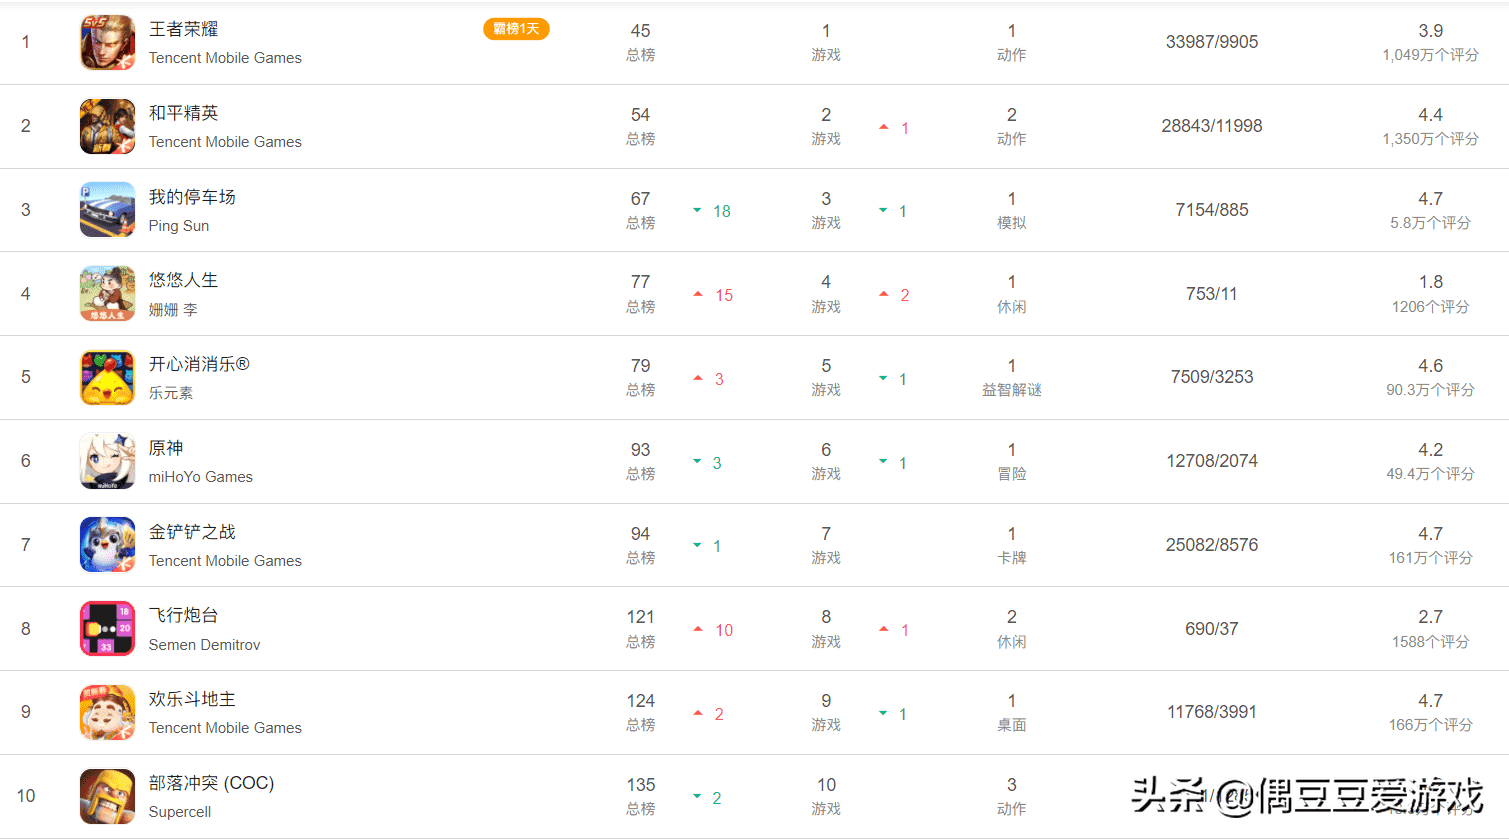Click the value 690/37
1509x840 pixels.
coord(1212,629)
